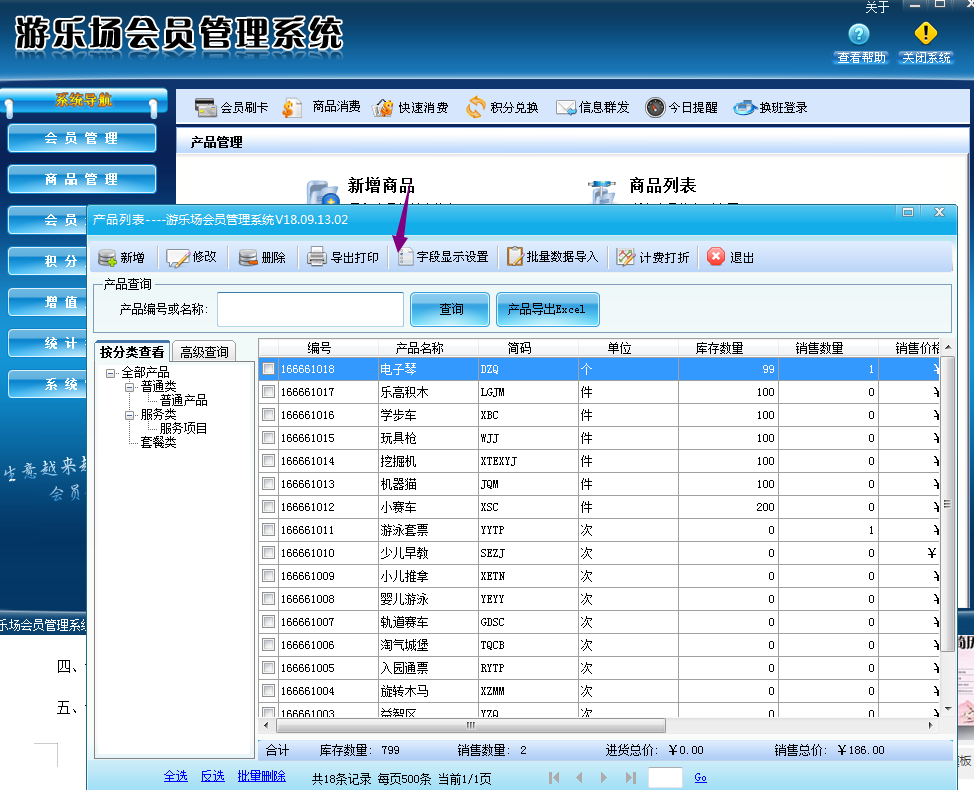Open 商品管理 in the sidebar navigation
Viewport: 974px width, 790px height.
pos(82,179)
